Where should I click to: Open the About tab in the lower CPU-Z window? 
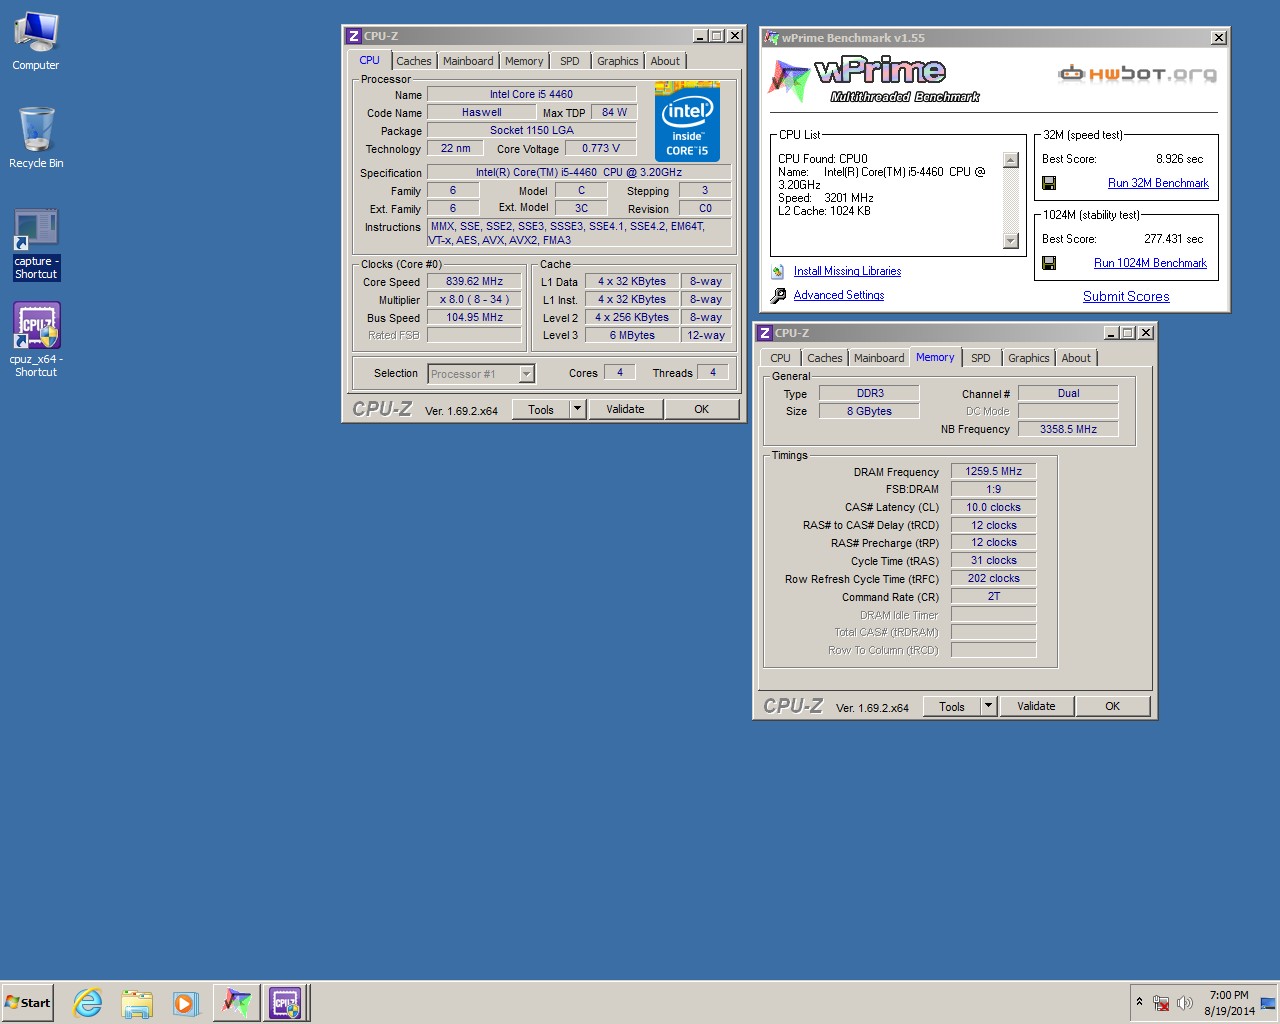click(1076, 358)
